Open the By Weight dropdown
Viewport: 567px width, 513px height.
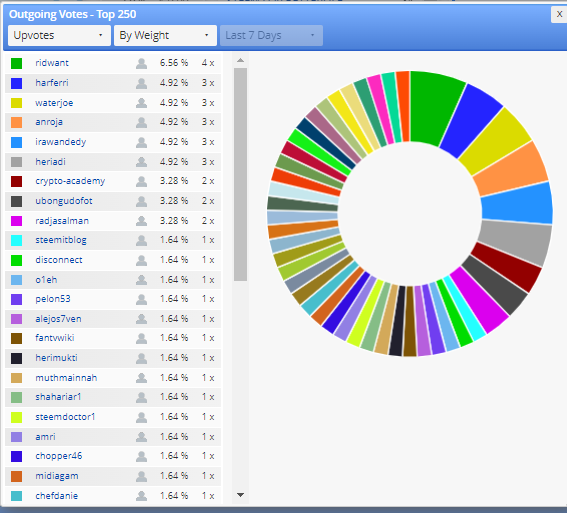(x=165, y=35)
